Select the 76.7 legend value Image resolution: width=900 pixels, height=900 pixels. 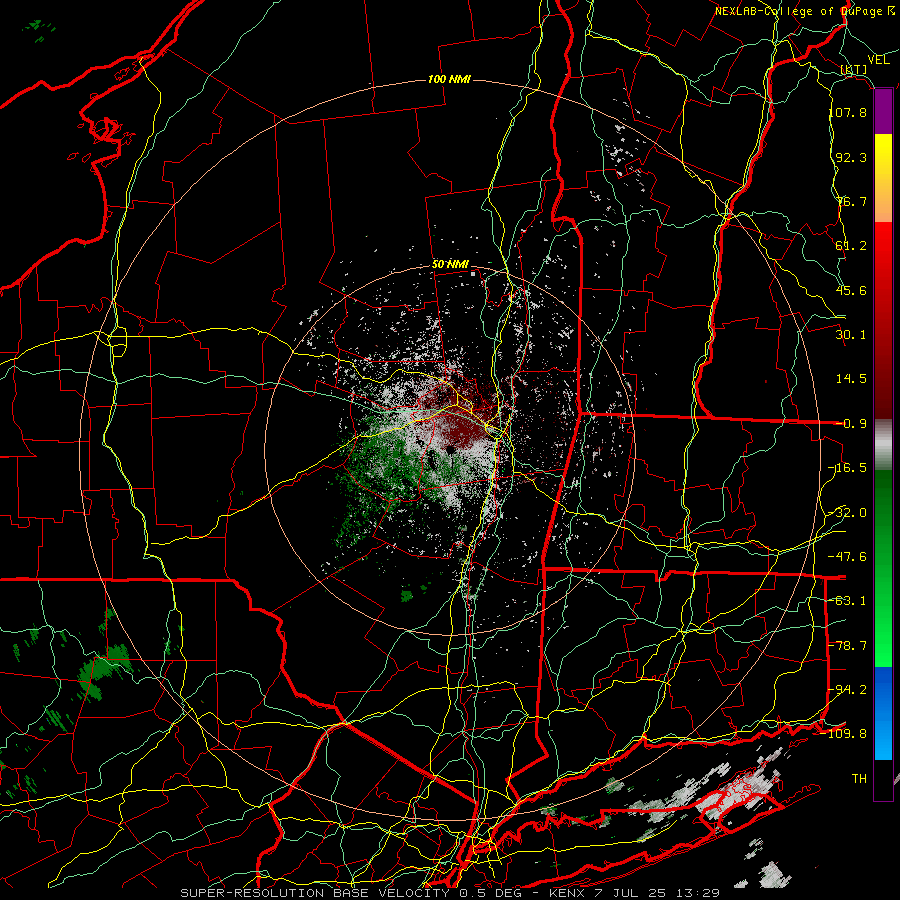(x=851, y=201)
